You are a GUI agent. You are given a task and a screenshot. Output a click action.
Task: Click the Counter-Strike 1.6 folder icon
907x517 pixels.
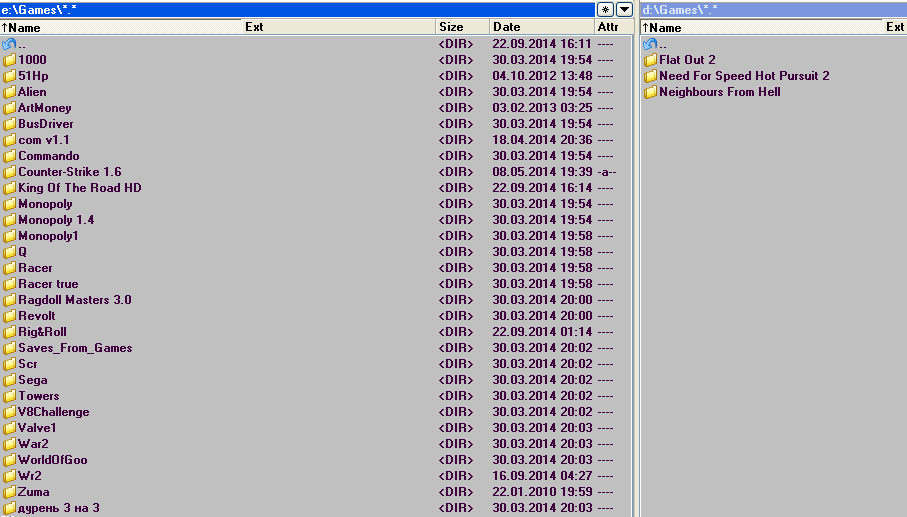[9, 172]
